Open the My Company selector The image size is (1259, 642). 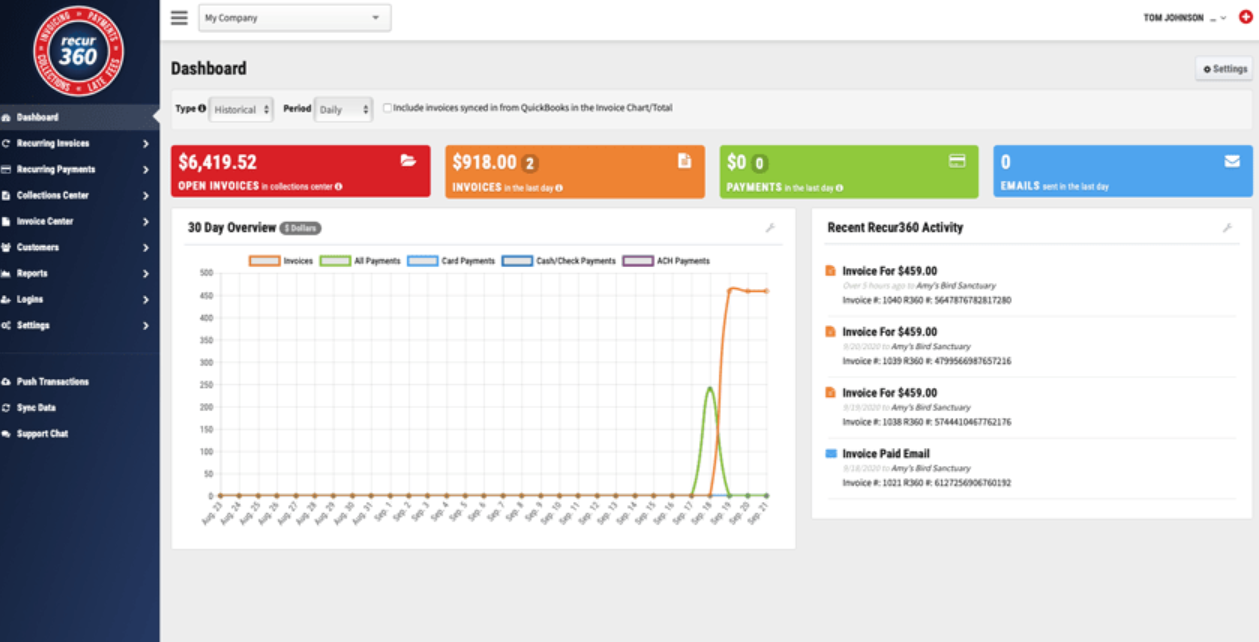tap(293, 17)
